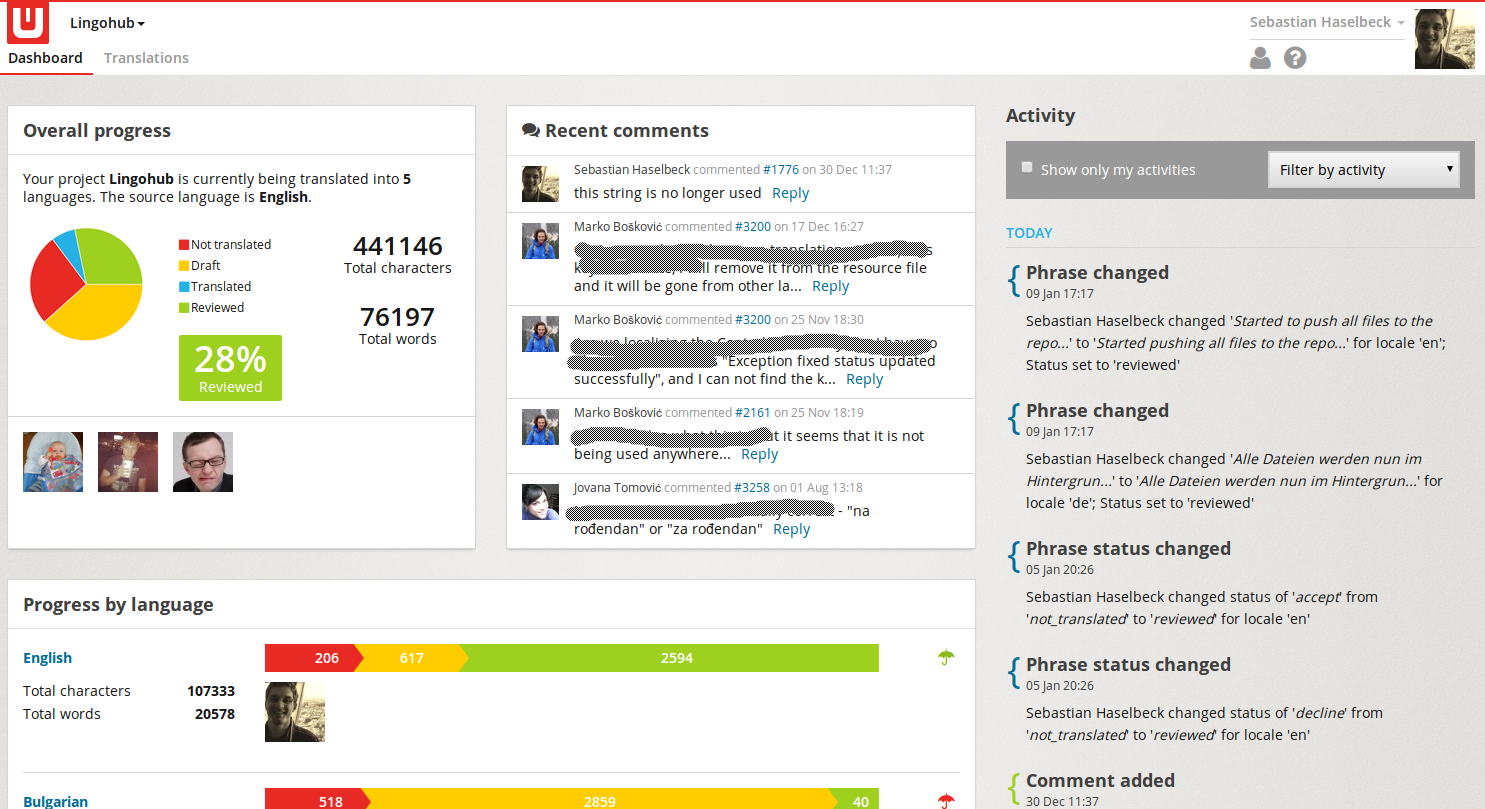Open the help question mark icon
This screenshot has height=809, width=1485.
point(1295,58)
